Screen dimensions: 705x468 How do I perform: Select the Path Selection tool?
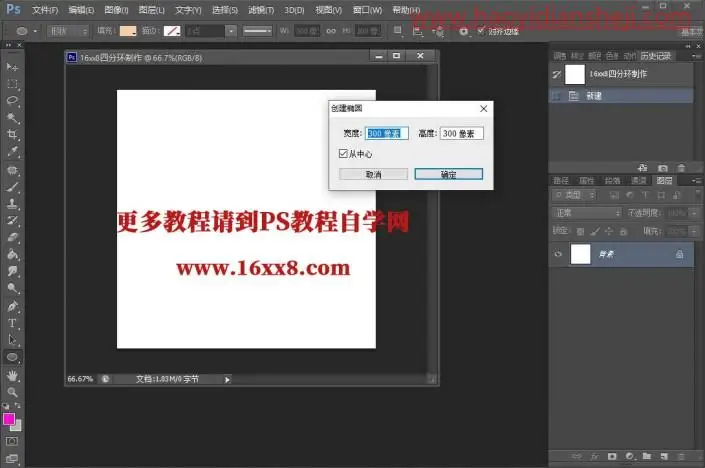[12, 340]
